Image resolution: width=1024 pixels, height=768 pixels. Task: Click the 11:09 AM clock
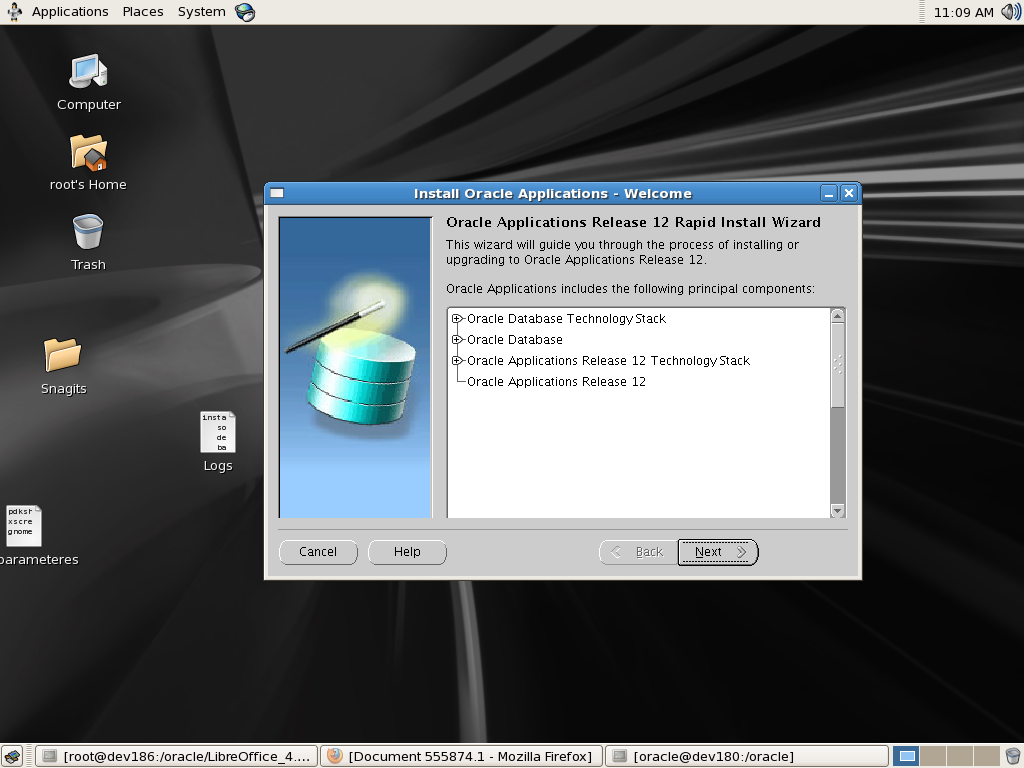963,12
